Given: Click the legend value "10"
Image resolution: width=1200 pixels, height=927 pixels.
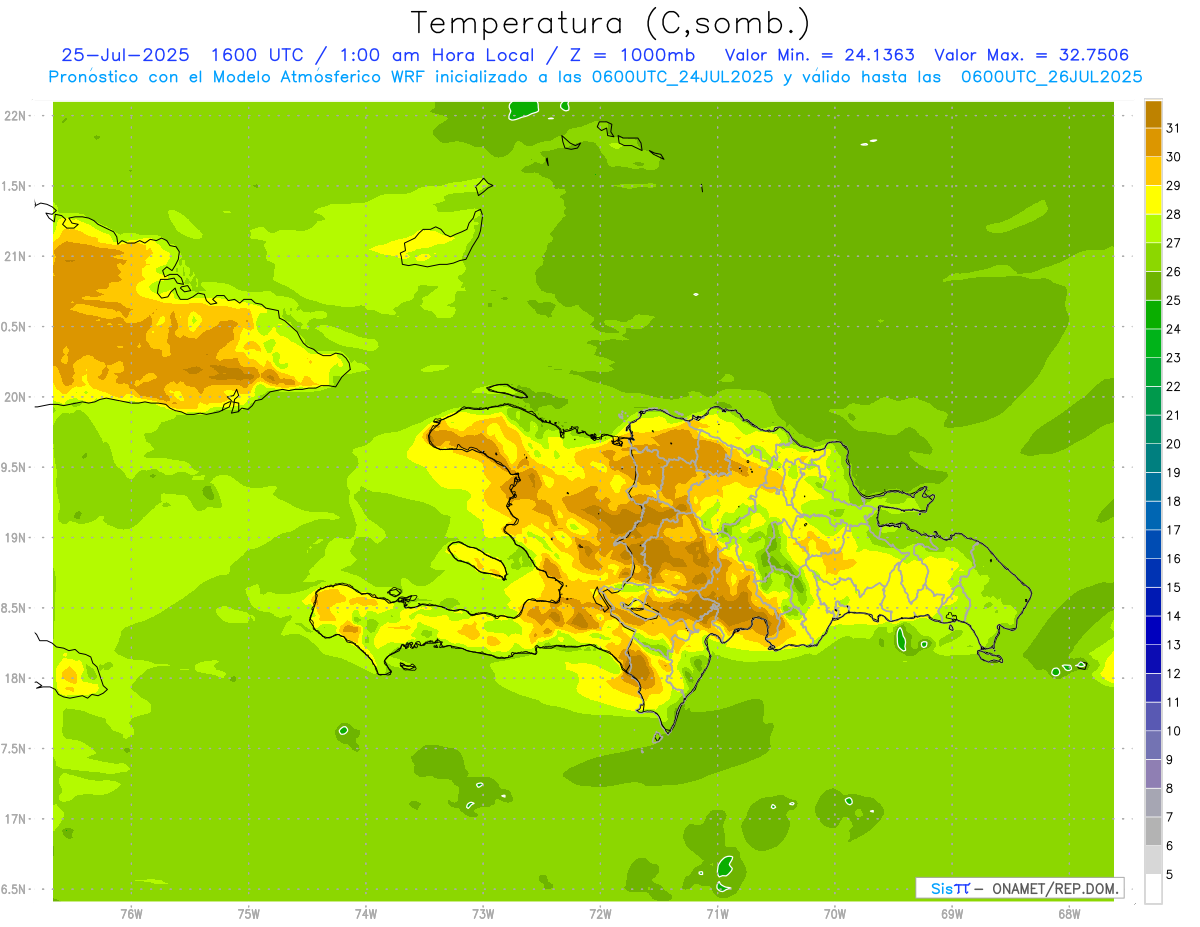Looking at the screenshot, I should 1174,731.
